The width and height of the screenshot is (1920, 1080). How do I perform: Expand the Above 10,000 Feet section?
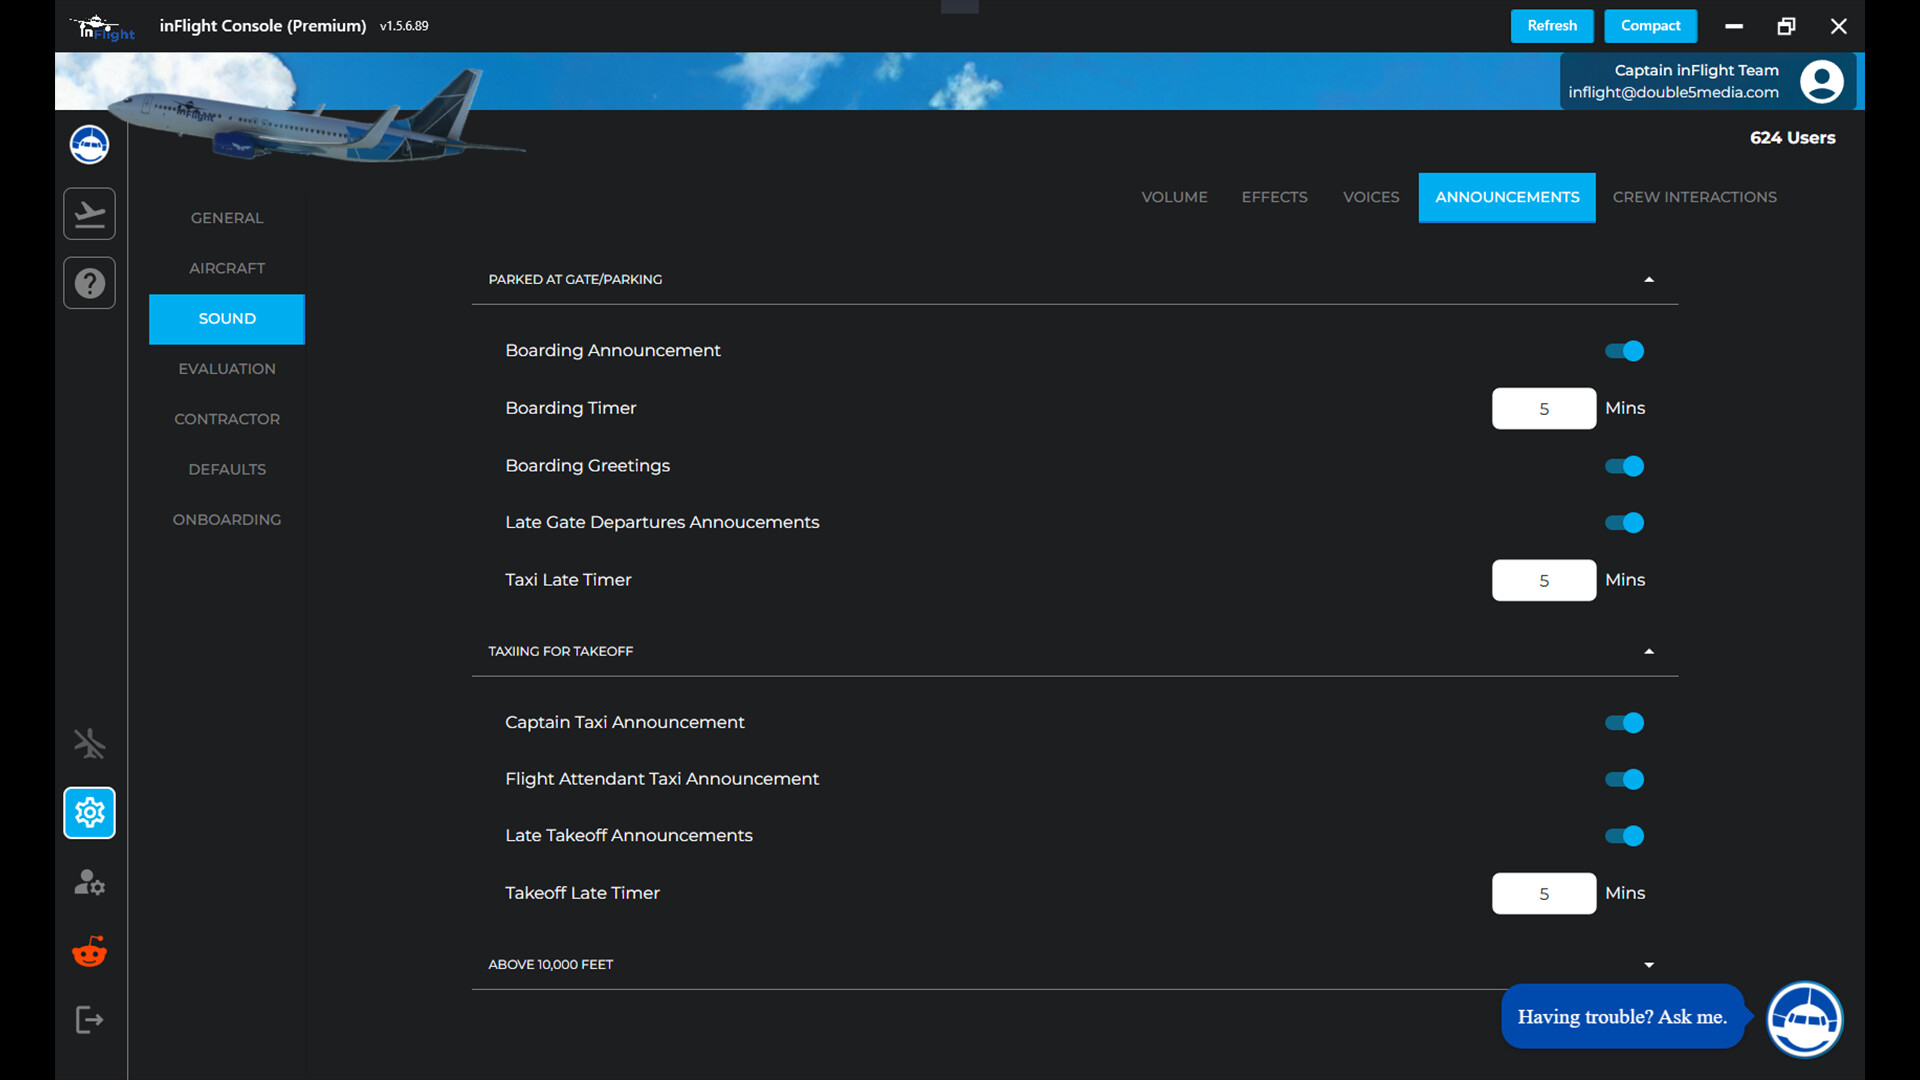[1647, 964]
